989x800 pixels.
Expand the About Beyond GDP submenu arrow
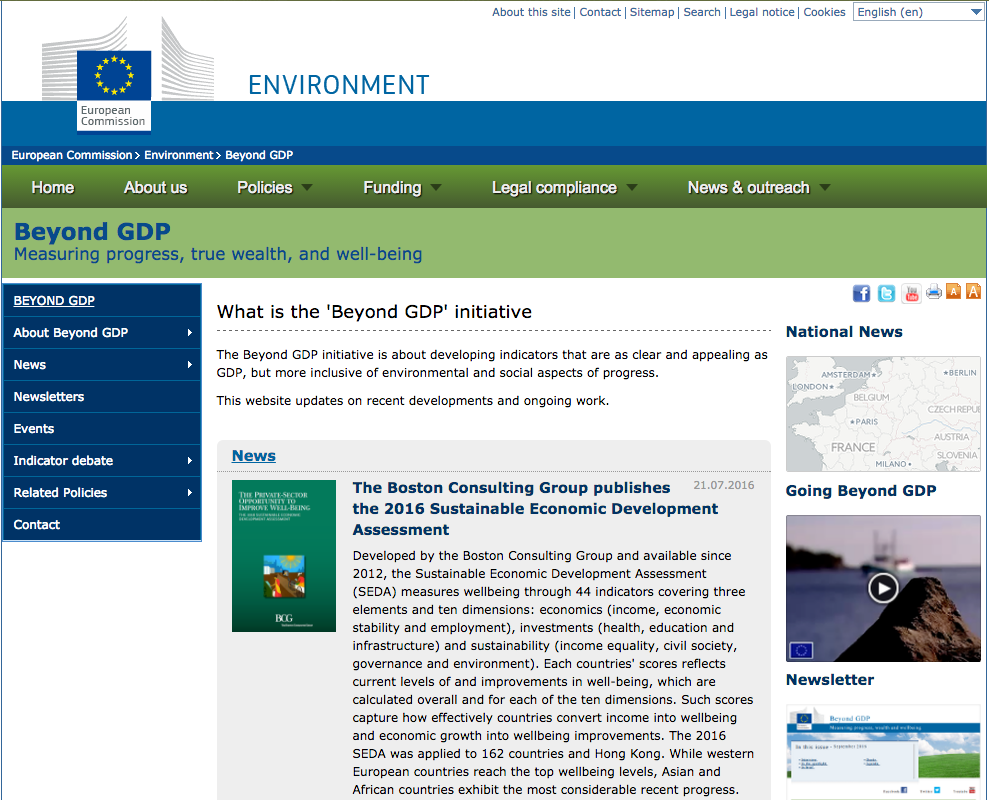[189, 332]
